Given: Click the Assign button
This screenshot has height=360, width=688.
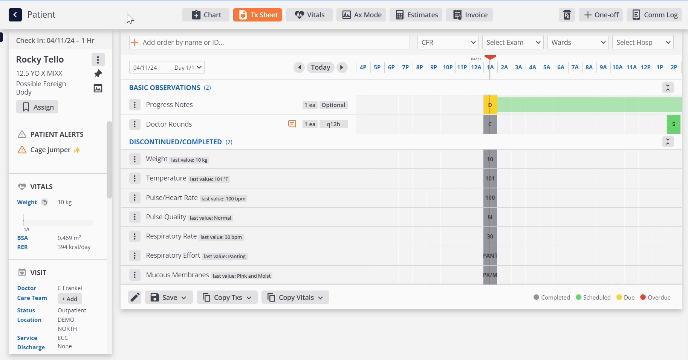Looking at the screenshot, I should click(37, 107).
